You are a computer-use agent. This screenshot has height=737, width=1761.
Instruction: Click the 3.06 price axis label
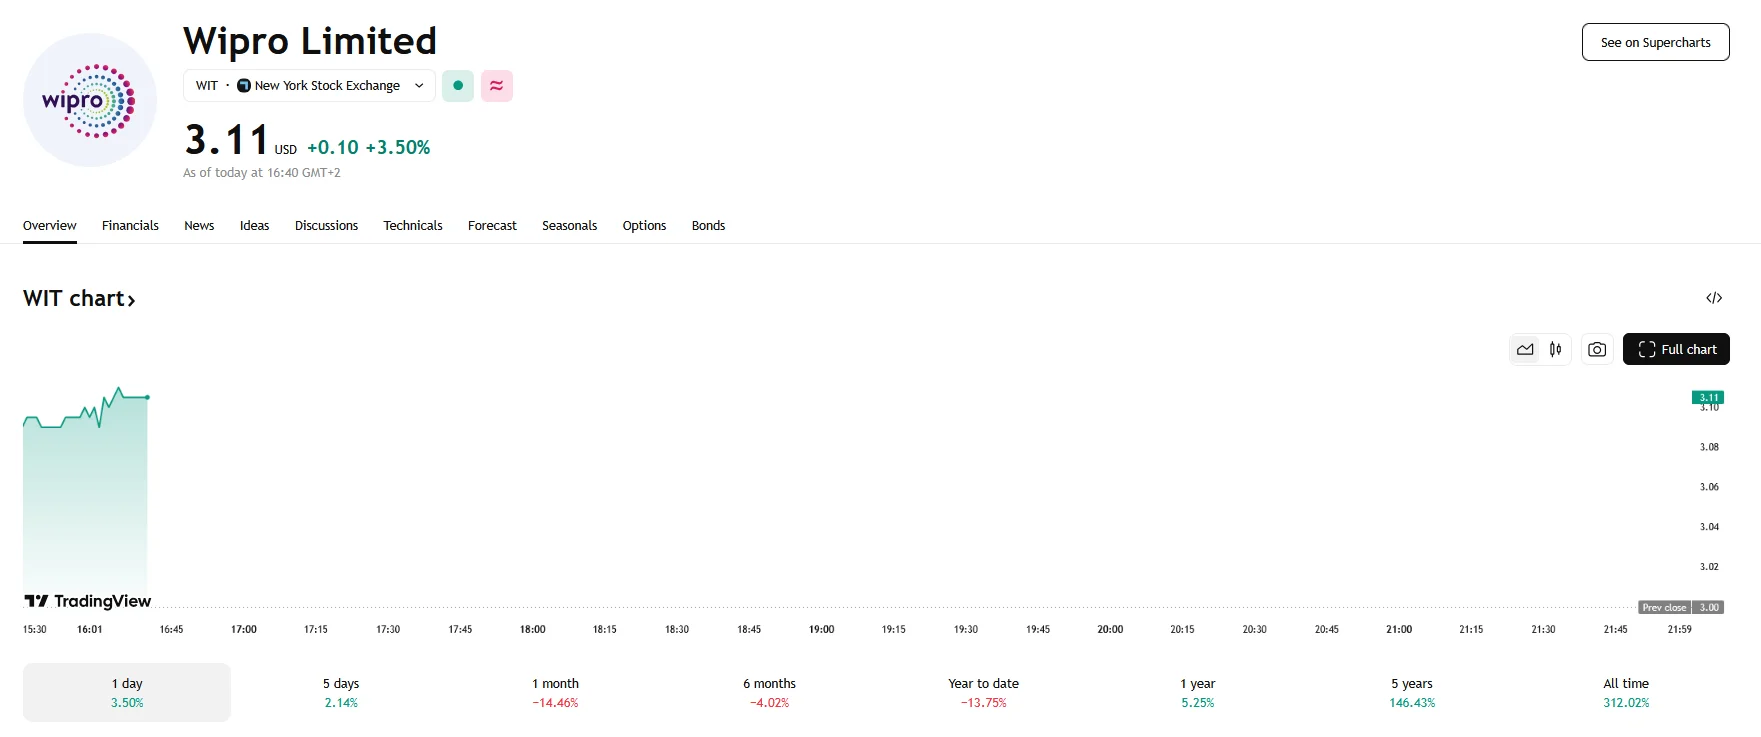click(1709, 487)
